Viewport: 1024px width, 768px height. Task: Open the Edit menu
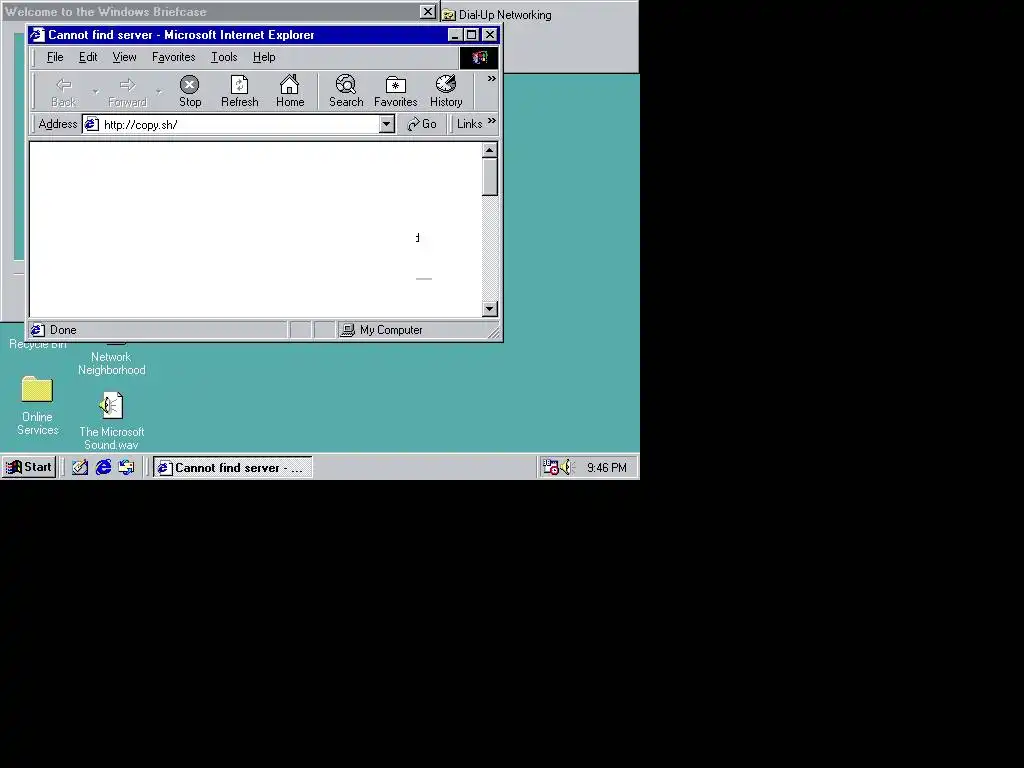coord(88,57)
